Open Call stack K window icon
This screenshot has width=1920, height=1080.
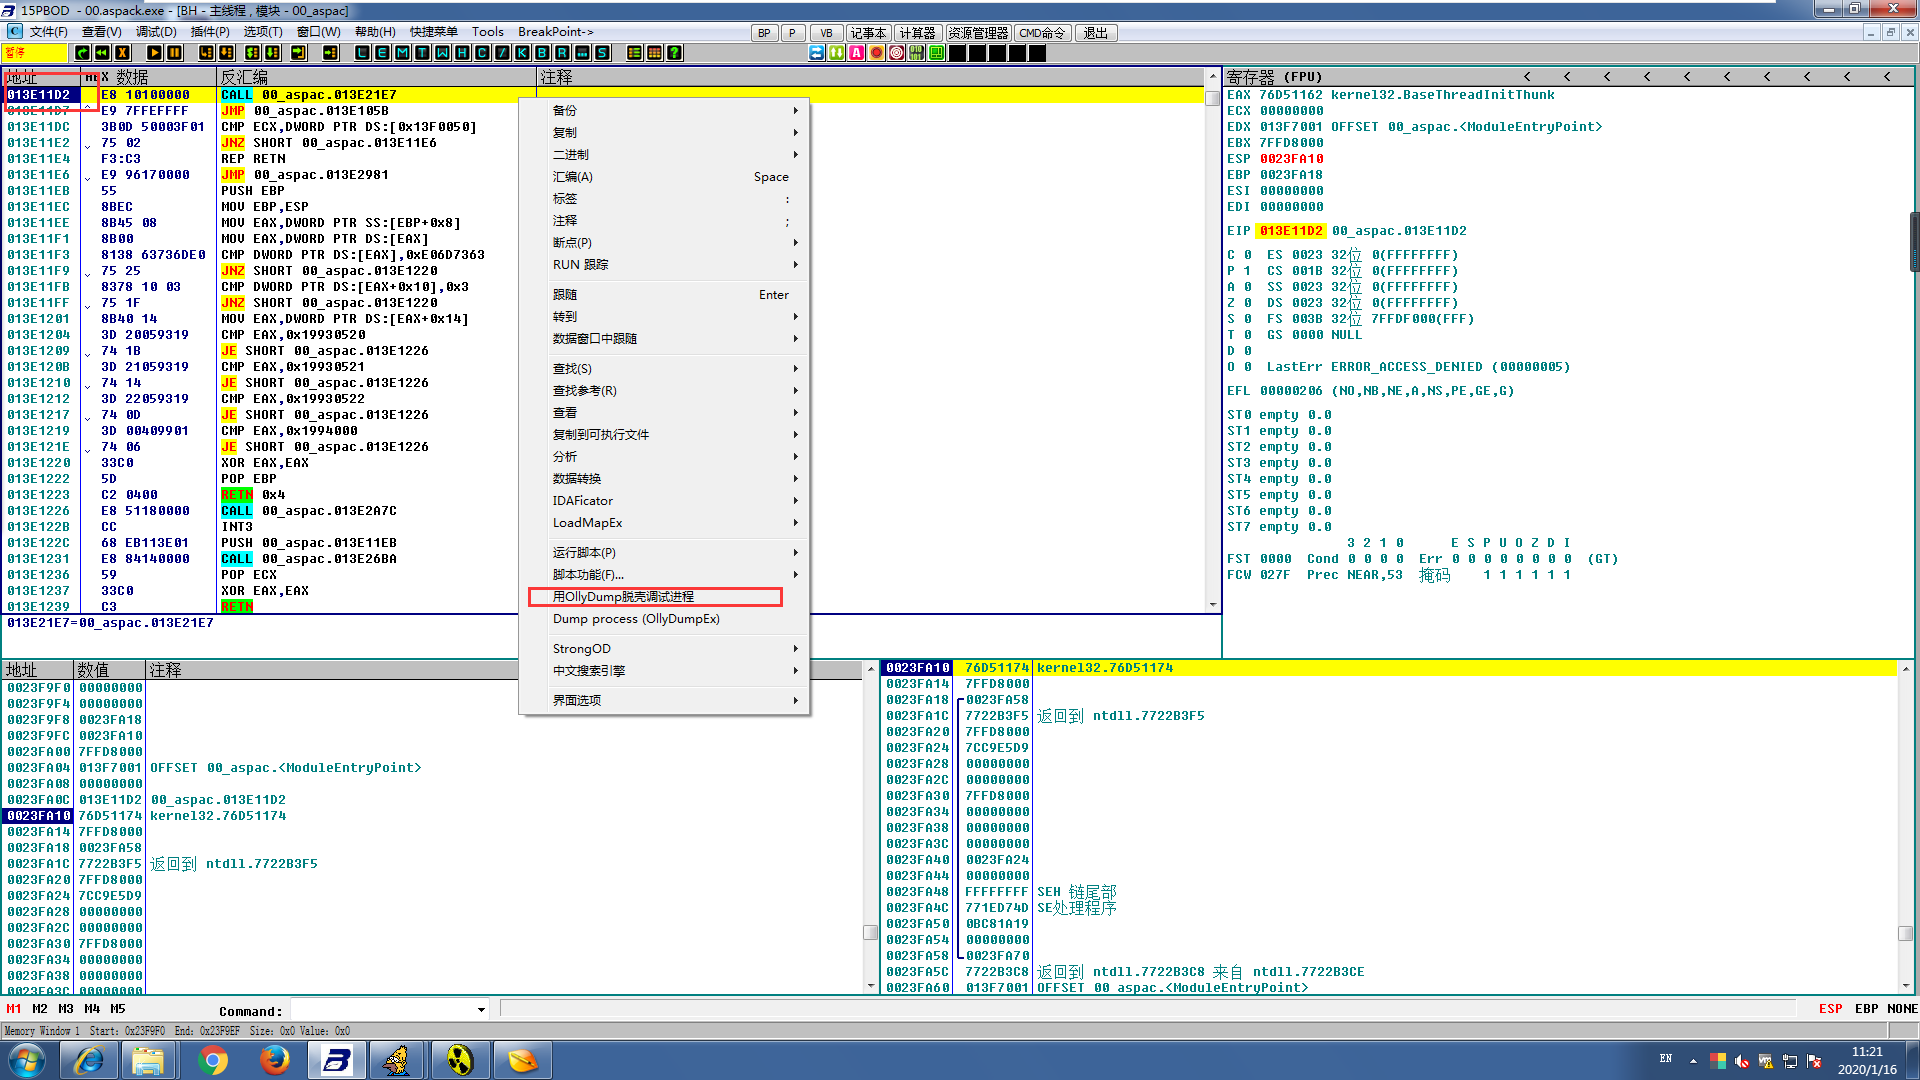tap(522, 53)
